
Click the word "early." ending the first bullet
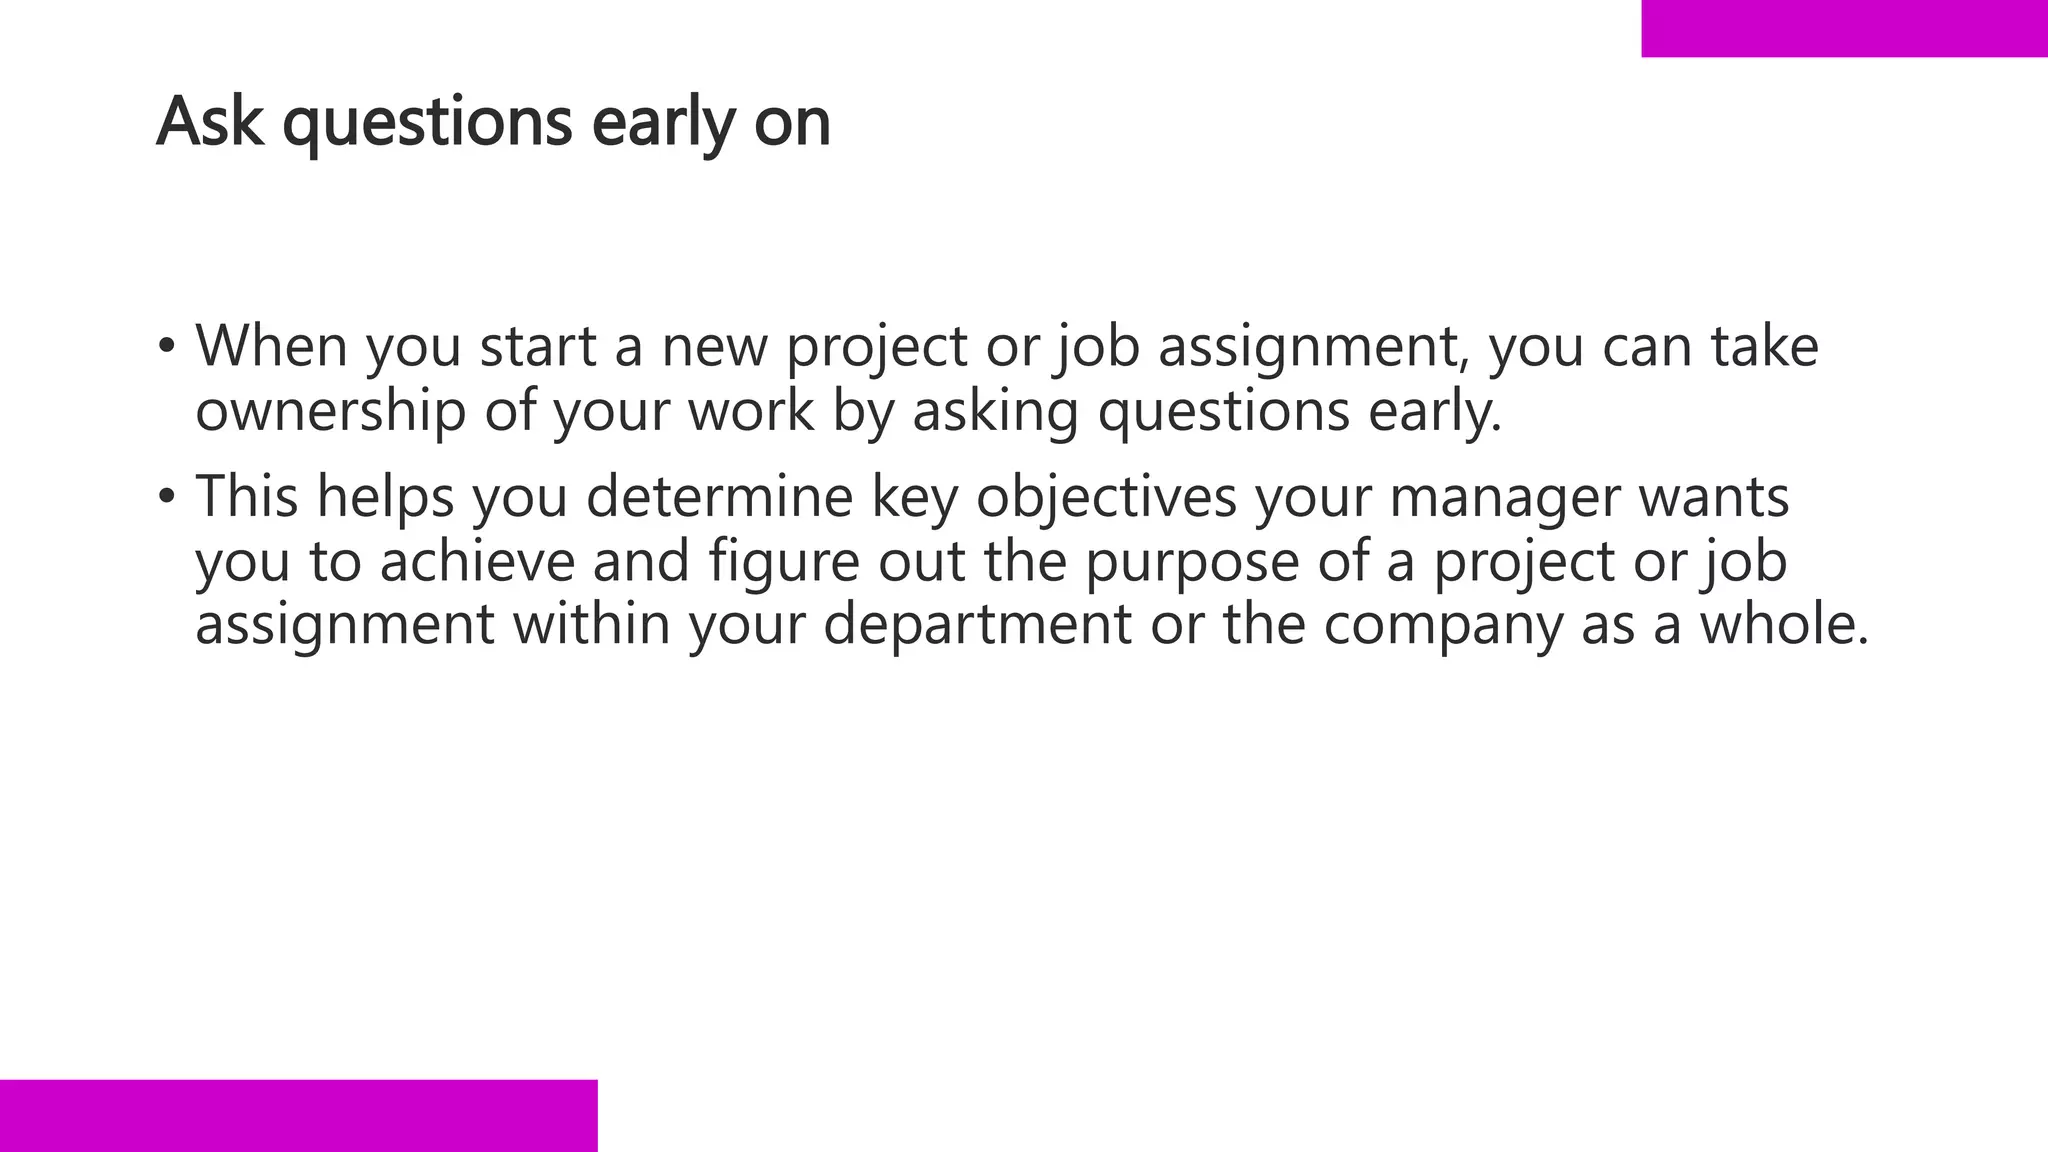pos(1435,411)
